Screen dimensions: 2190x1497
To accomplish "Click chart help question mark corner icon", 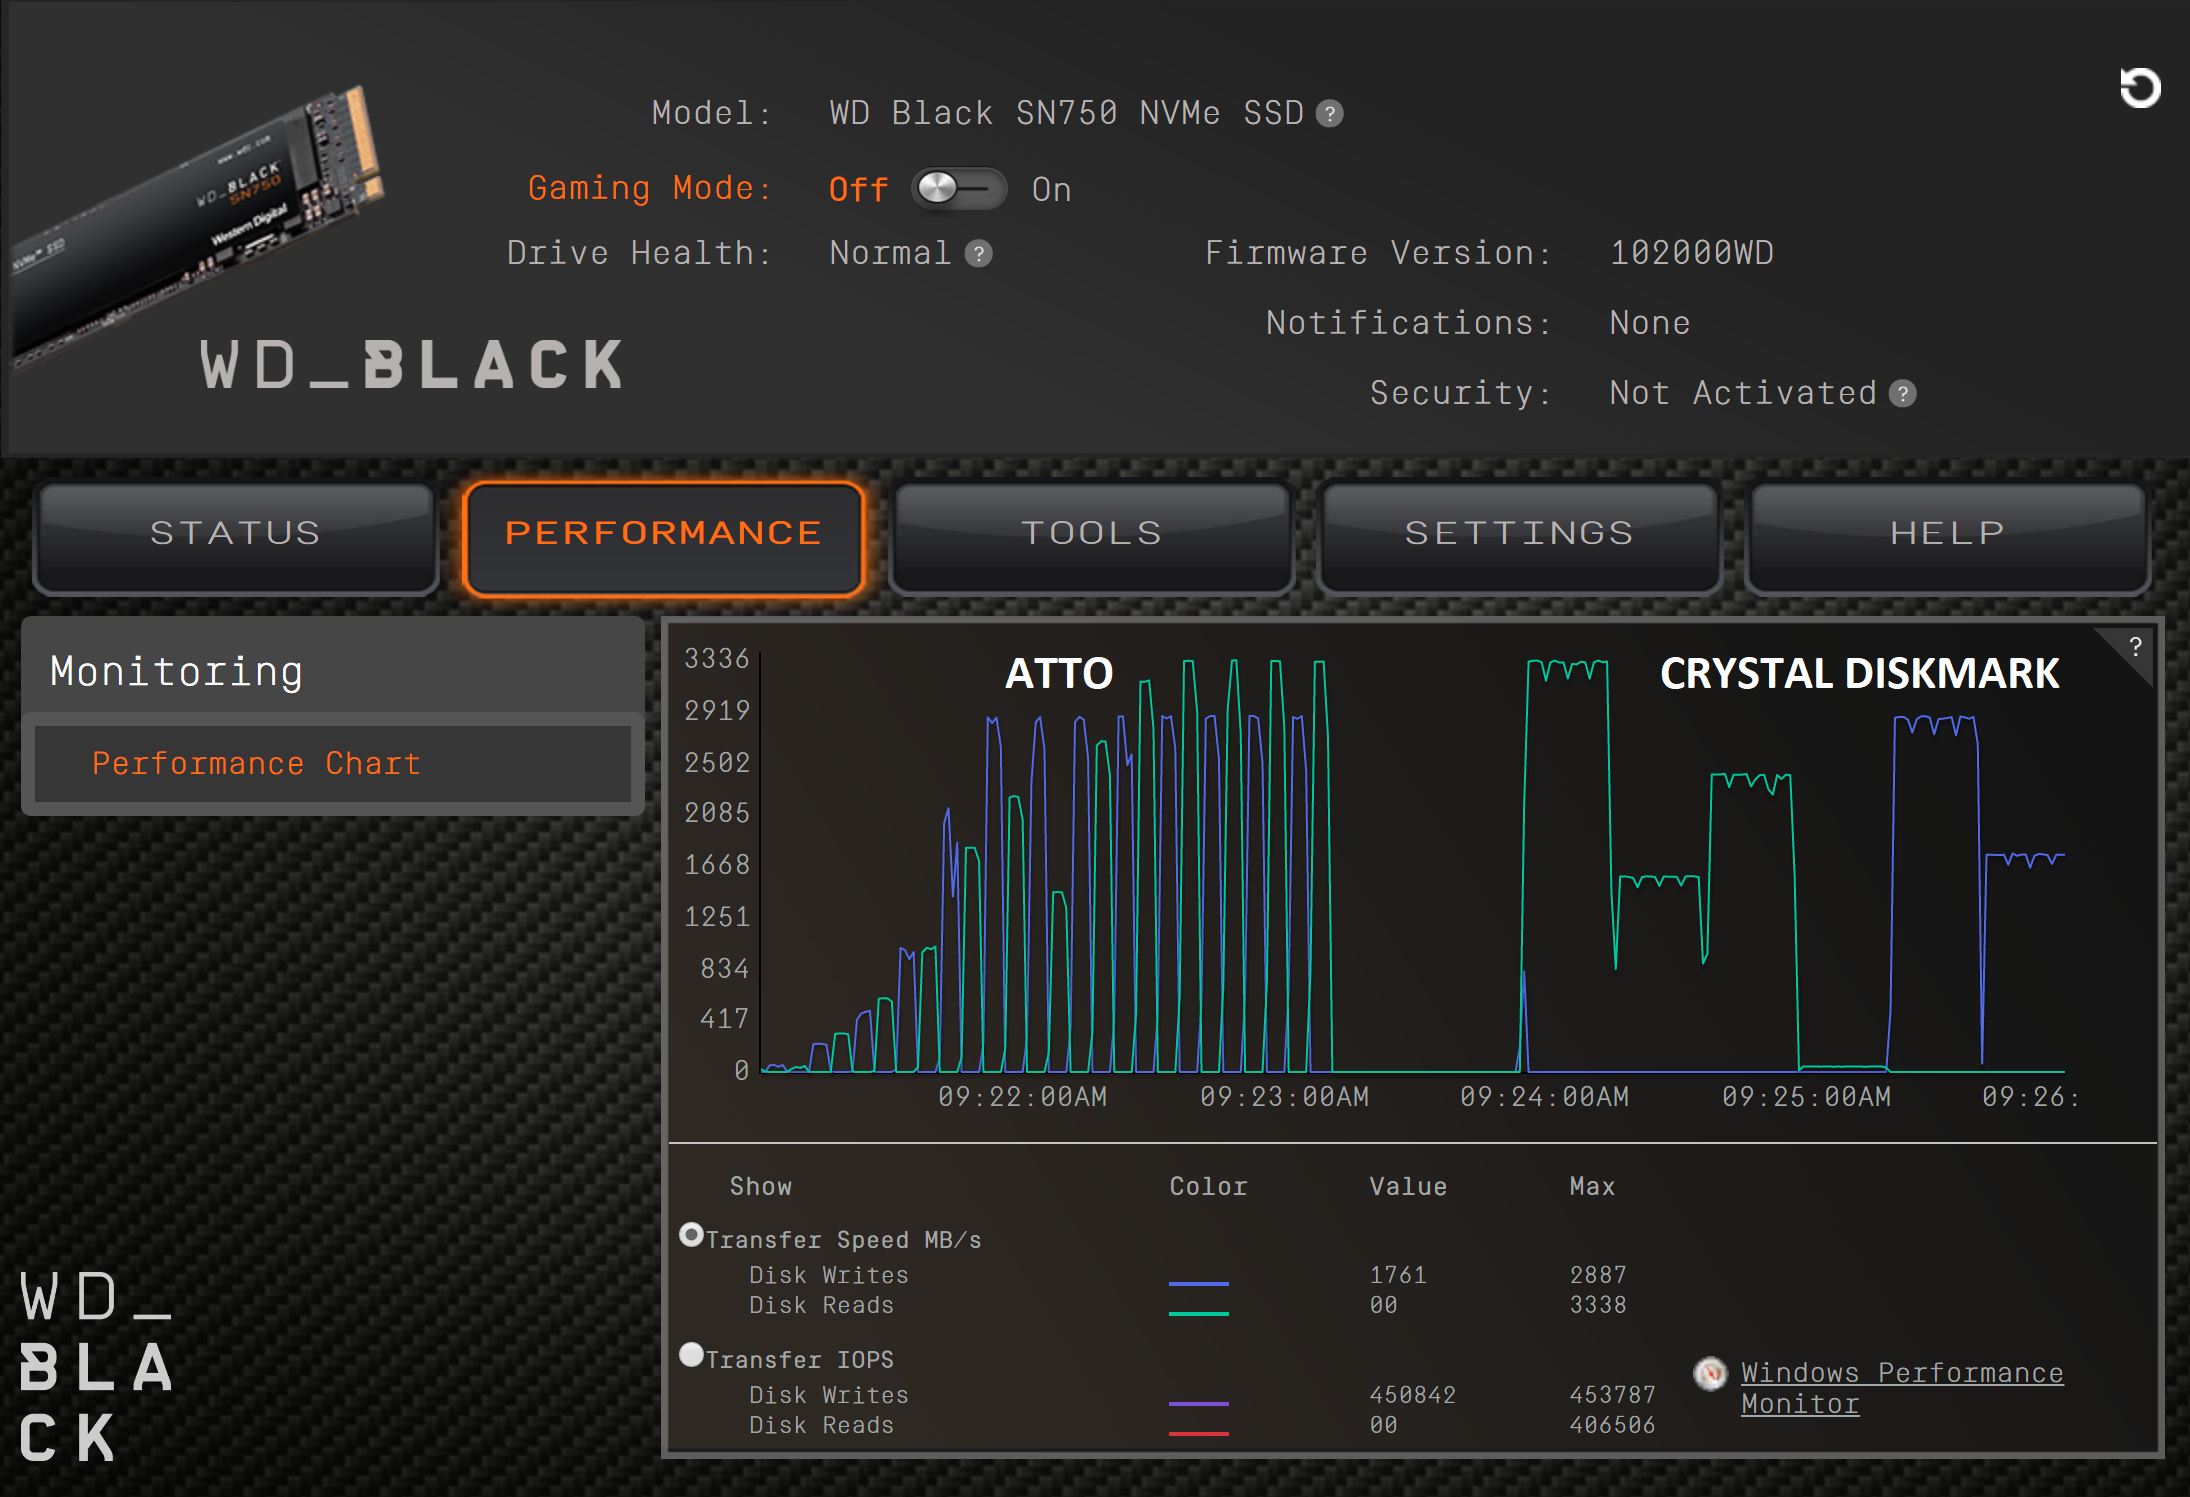I will (x=2135, y=647).
